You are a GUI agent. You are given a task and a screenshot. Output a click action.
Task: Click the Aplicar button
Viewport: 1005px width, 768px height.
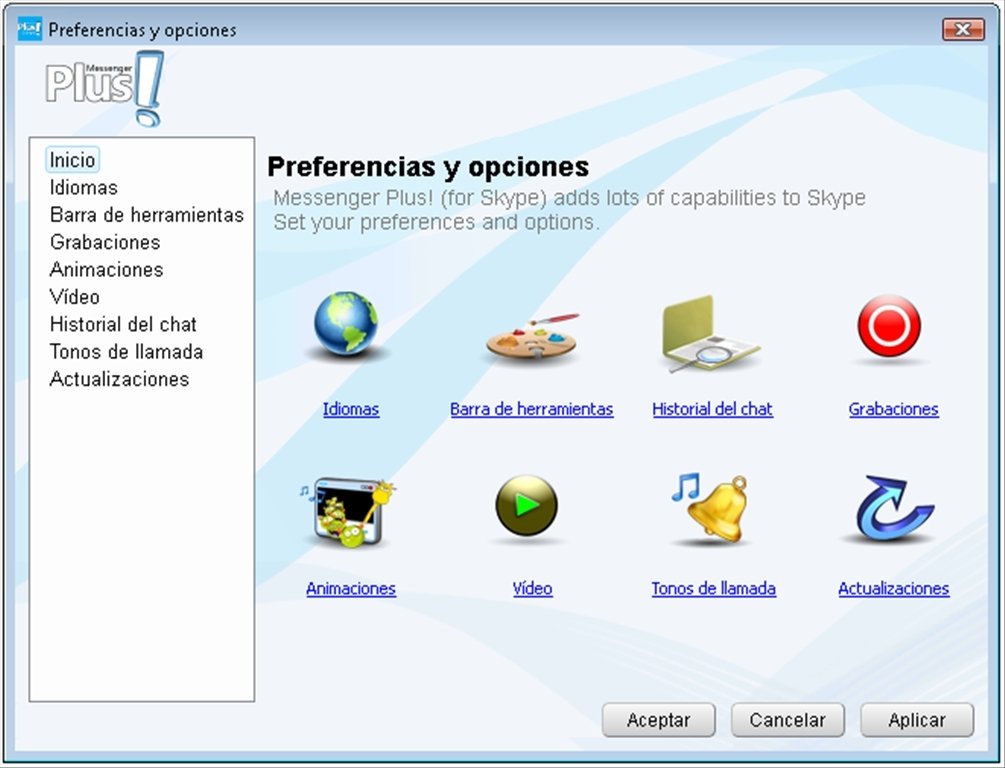917,720
